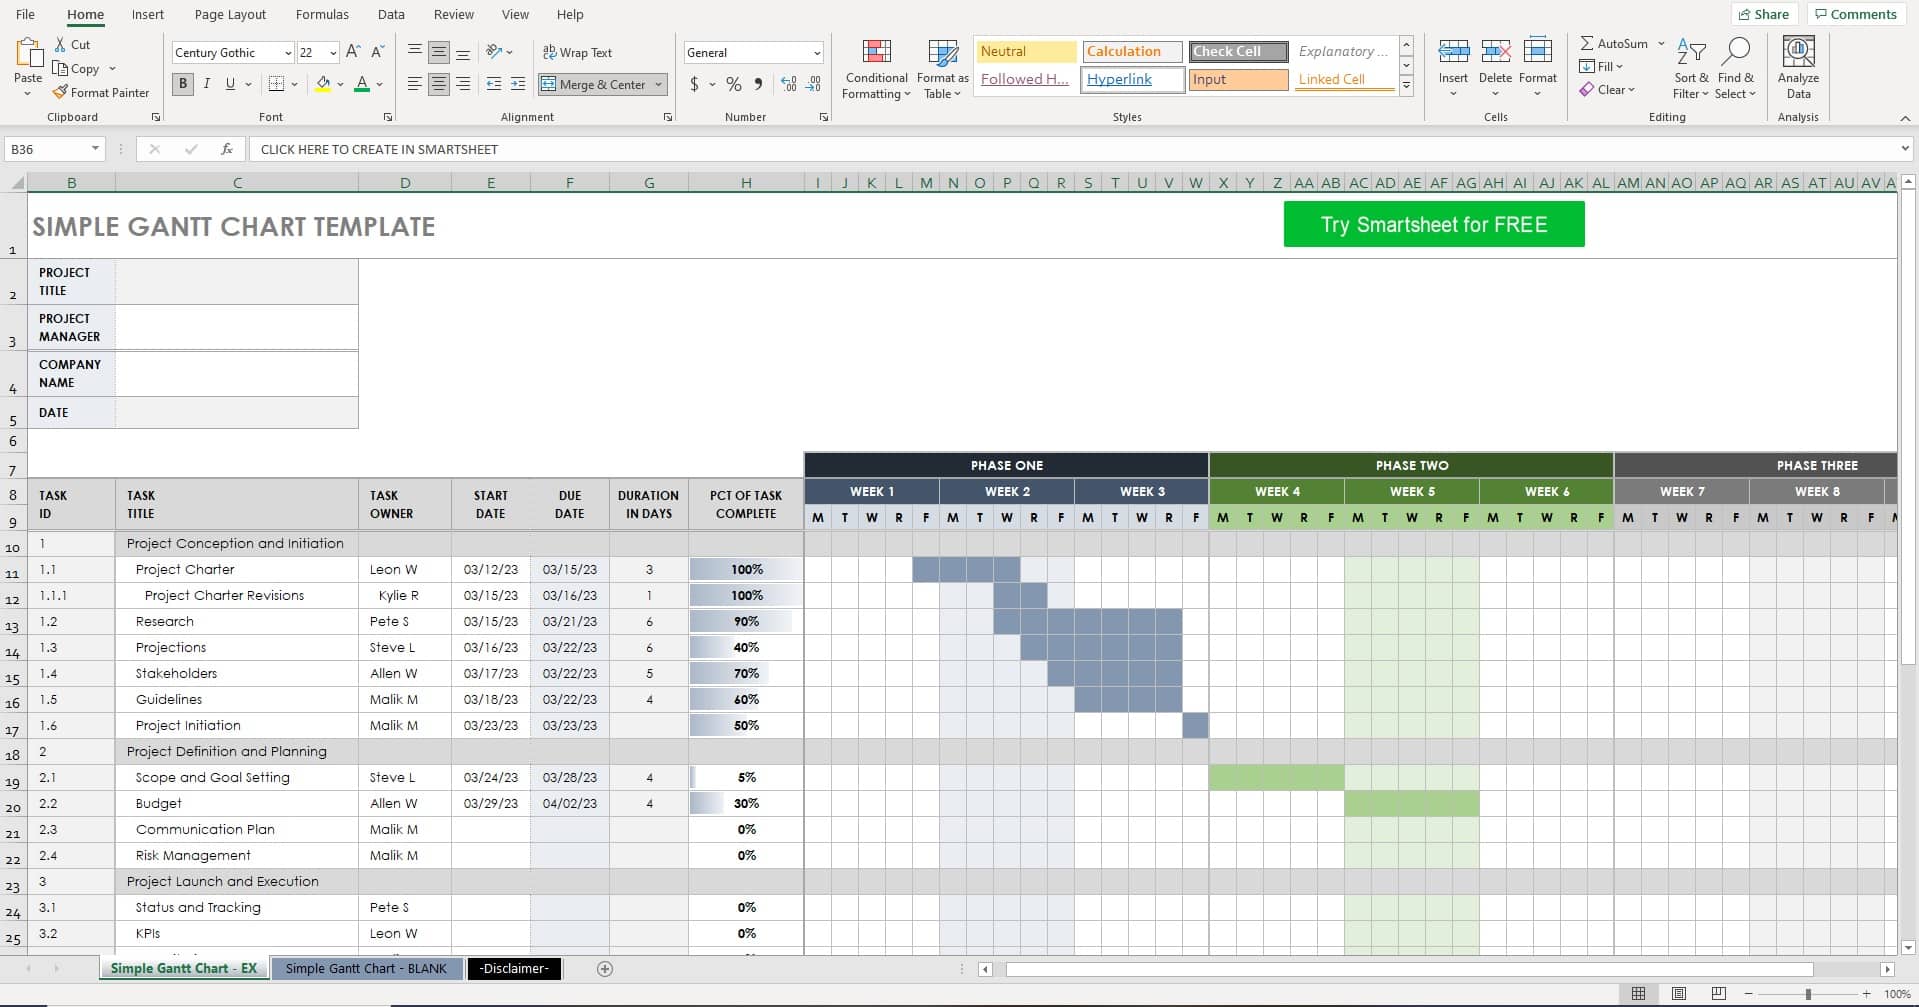Apply the Neutral cell style

point(1026,51)
